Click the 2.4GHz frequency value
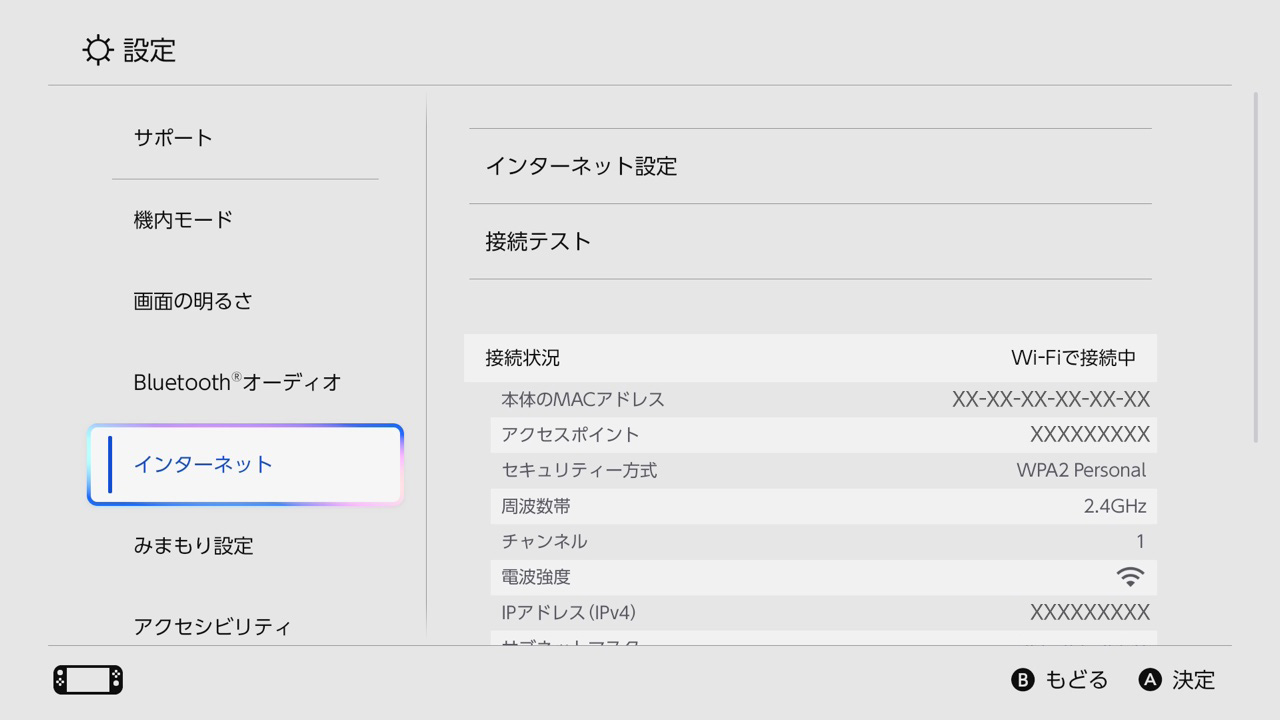Viewport: 1280px width, 720px height. point(1115,506)
